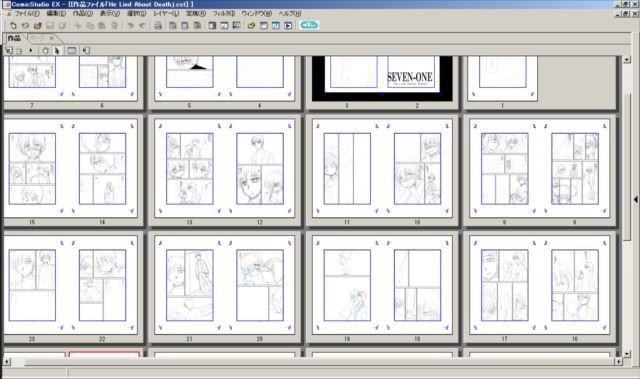The height and width of the screenshot is (379, 640).
Task: Select the arrow pointer tool icon
Action: pyautogui.click(x=57, y=51)
